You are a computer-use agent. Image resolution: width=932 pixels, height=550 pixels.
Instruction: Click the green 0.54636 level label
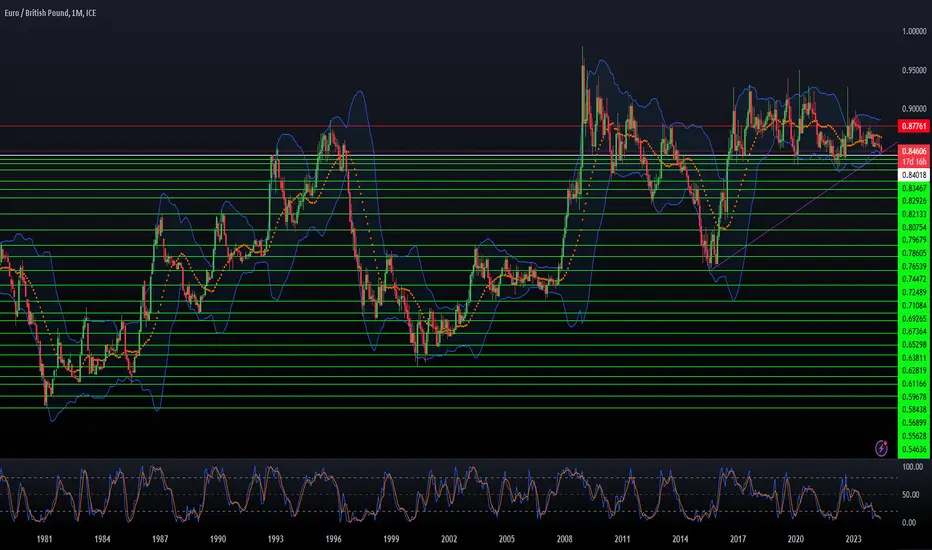(x=914, y=449)
